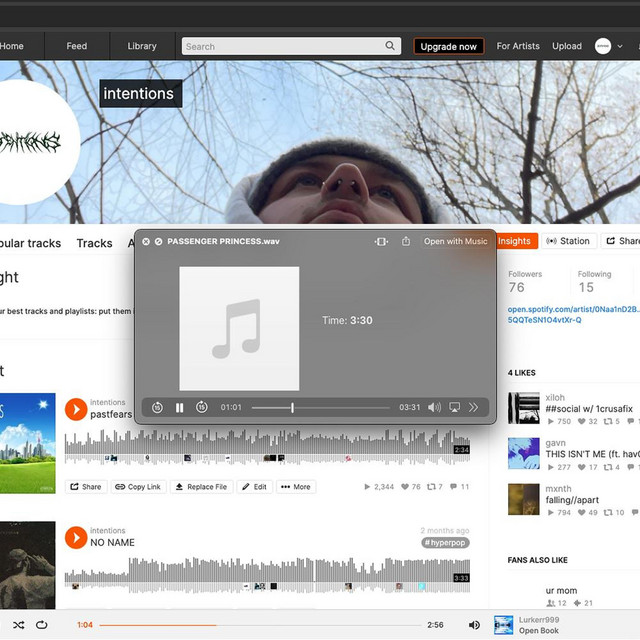Click the Search input field
The image size is (640, 640).
[x=285, y=46]
